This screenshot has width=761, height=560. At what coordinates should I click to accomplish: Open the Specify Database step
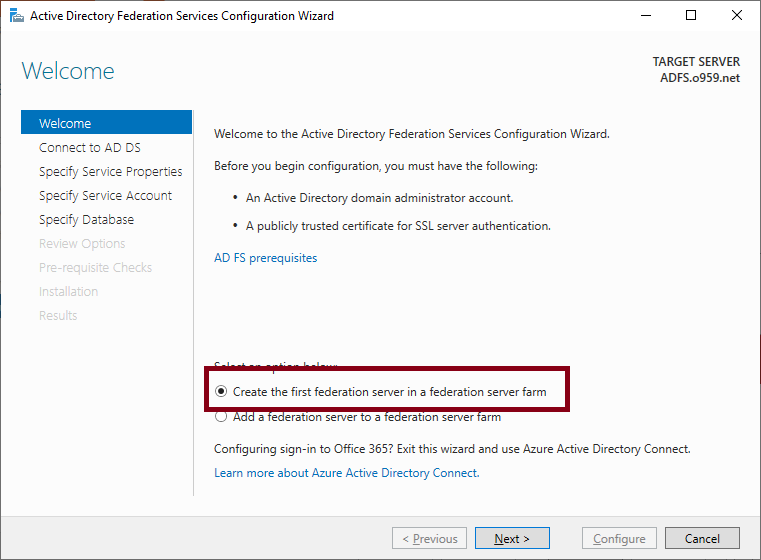click(x=86, y=219)
